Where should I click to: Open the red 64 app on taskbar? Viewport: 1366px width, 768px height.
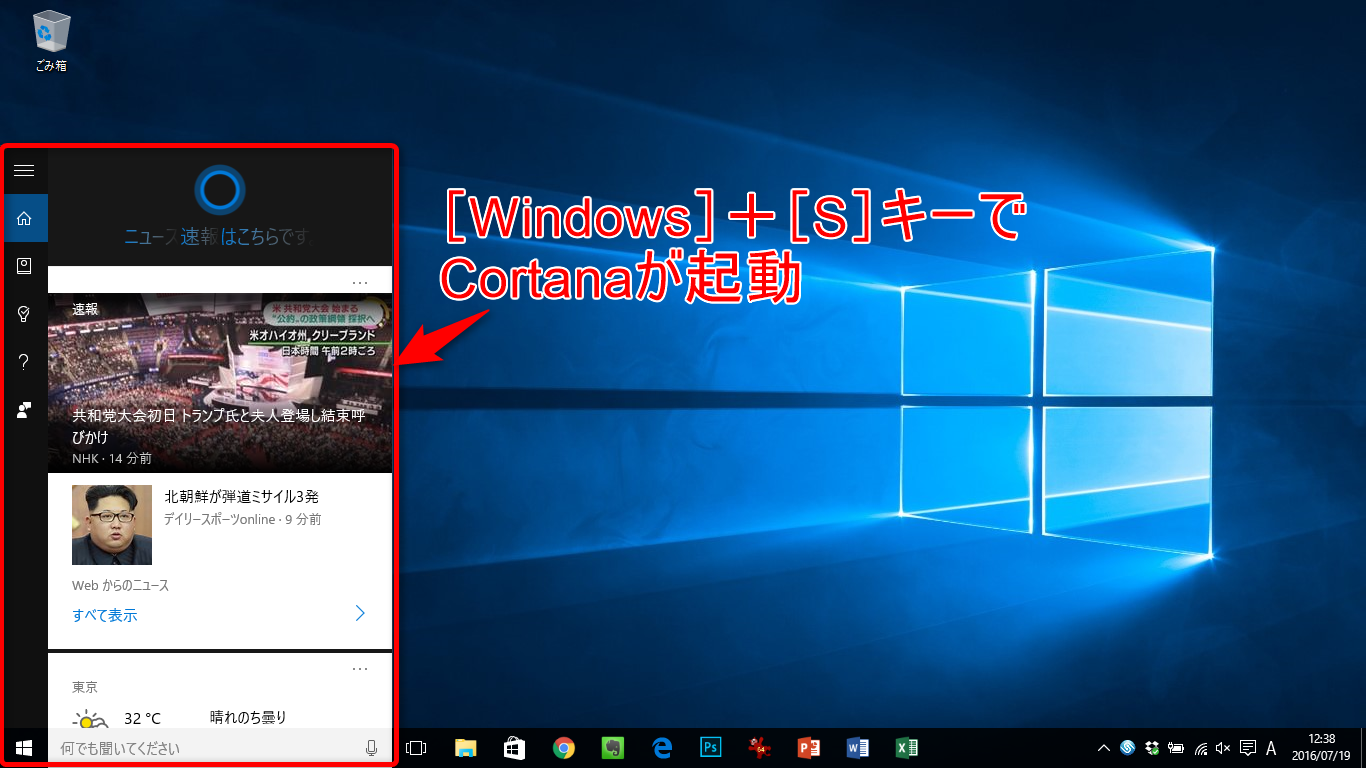760,748
